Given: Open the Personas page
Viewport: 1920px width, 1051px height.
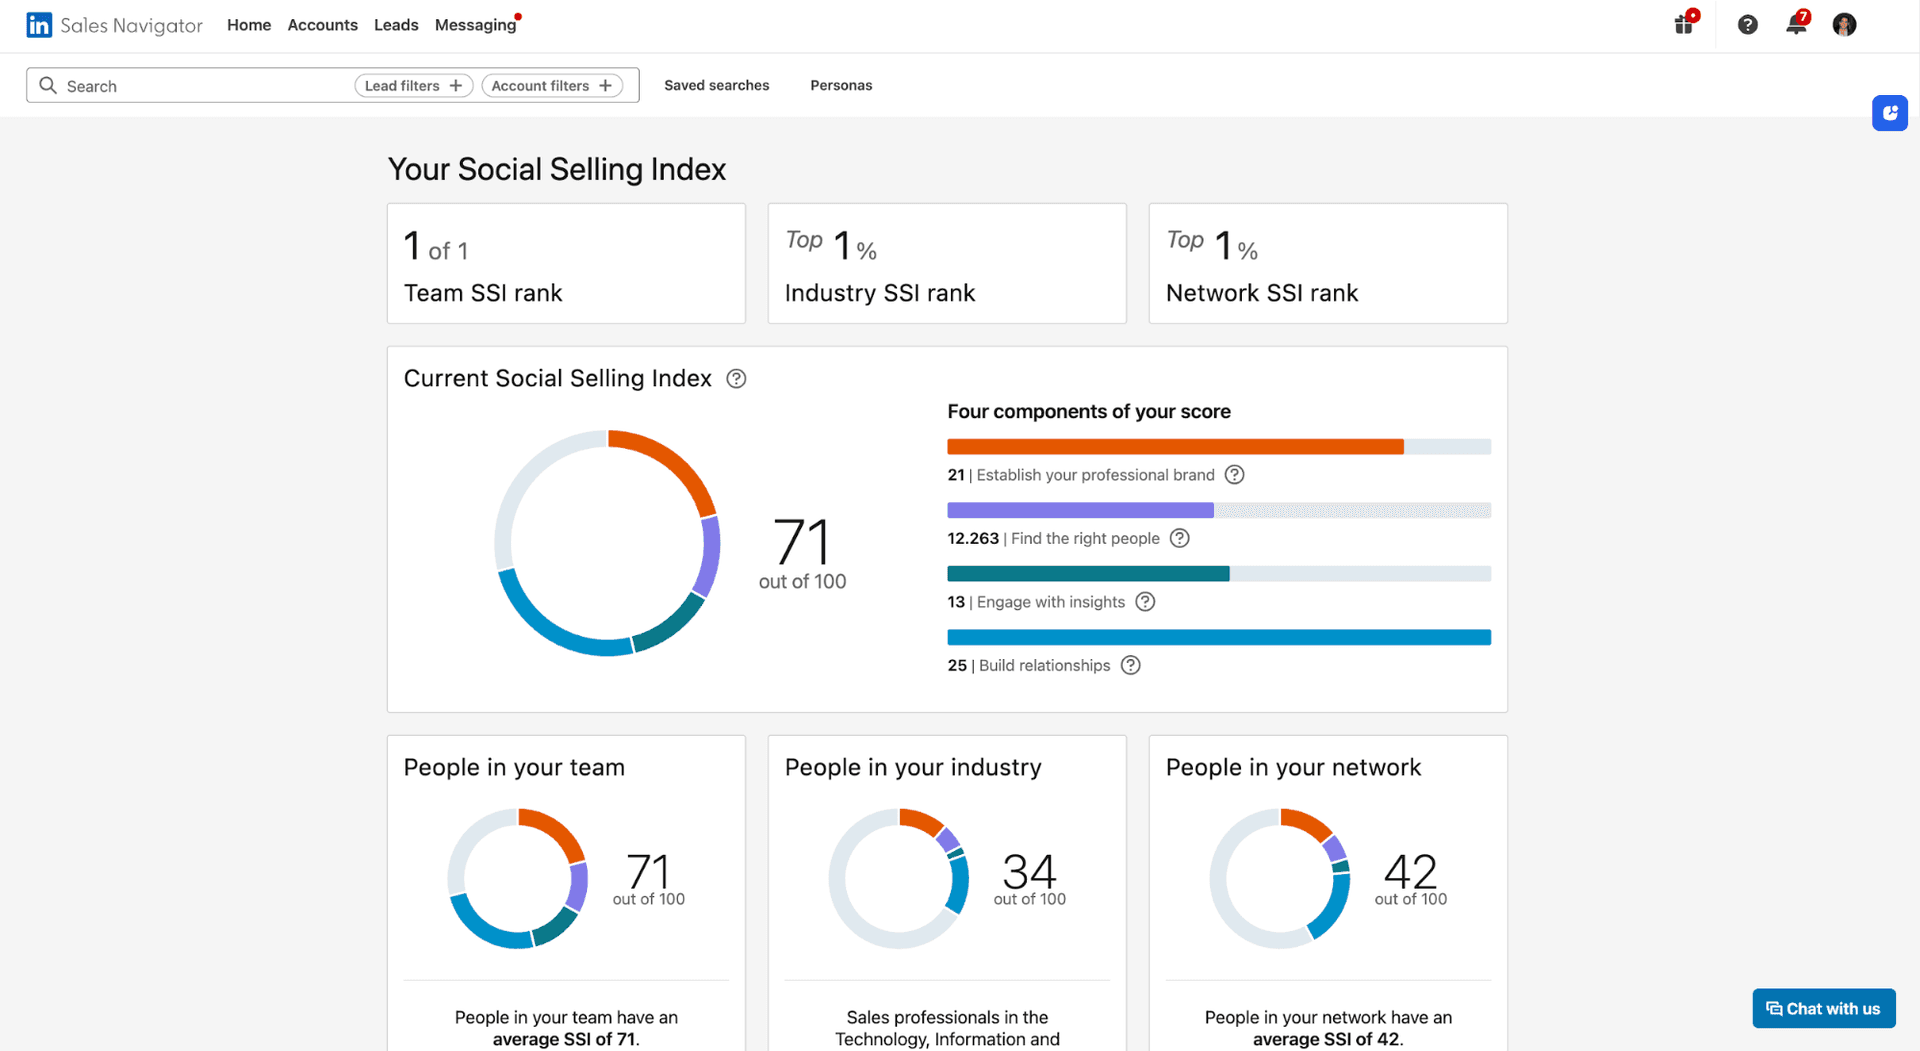Looking at the screenshot, I should tap(841, 85).
